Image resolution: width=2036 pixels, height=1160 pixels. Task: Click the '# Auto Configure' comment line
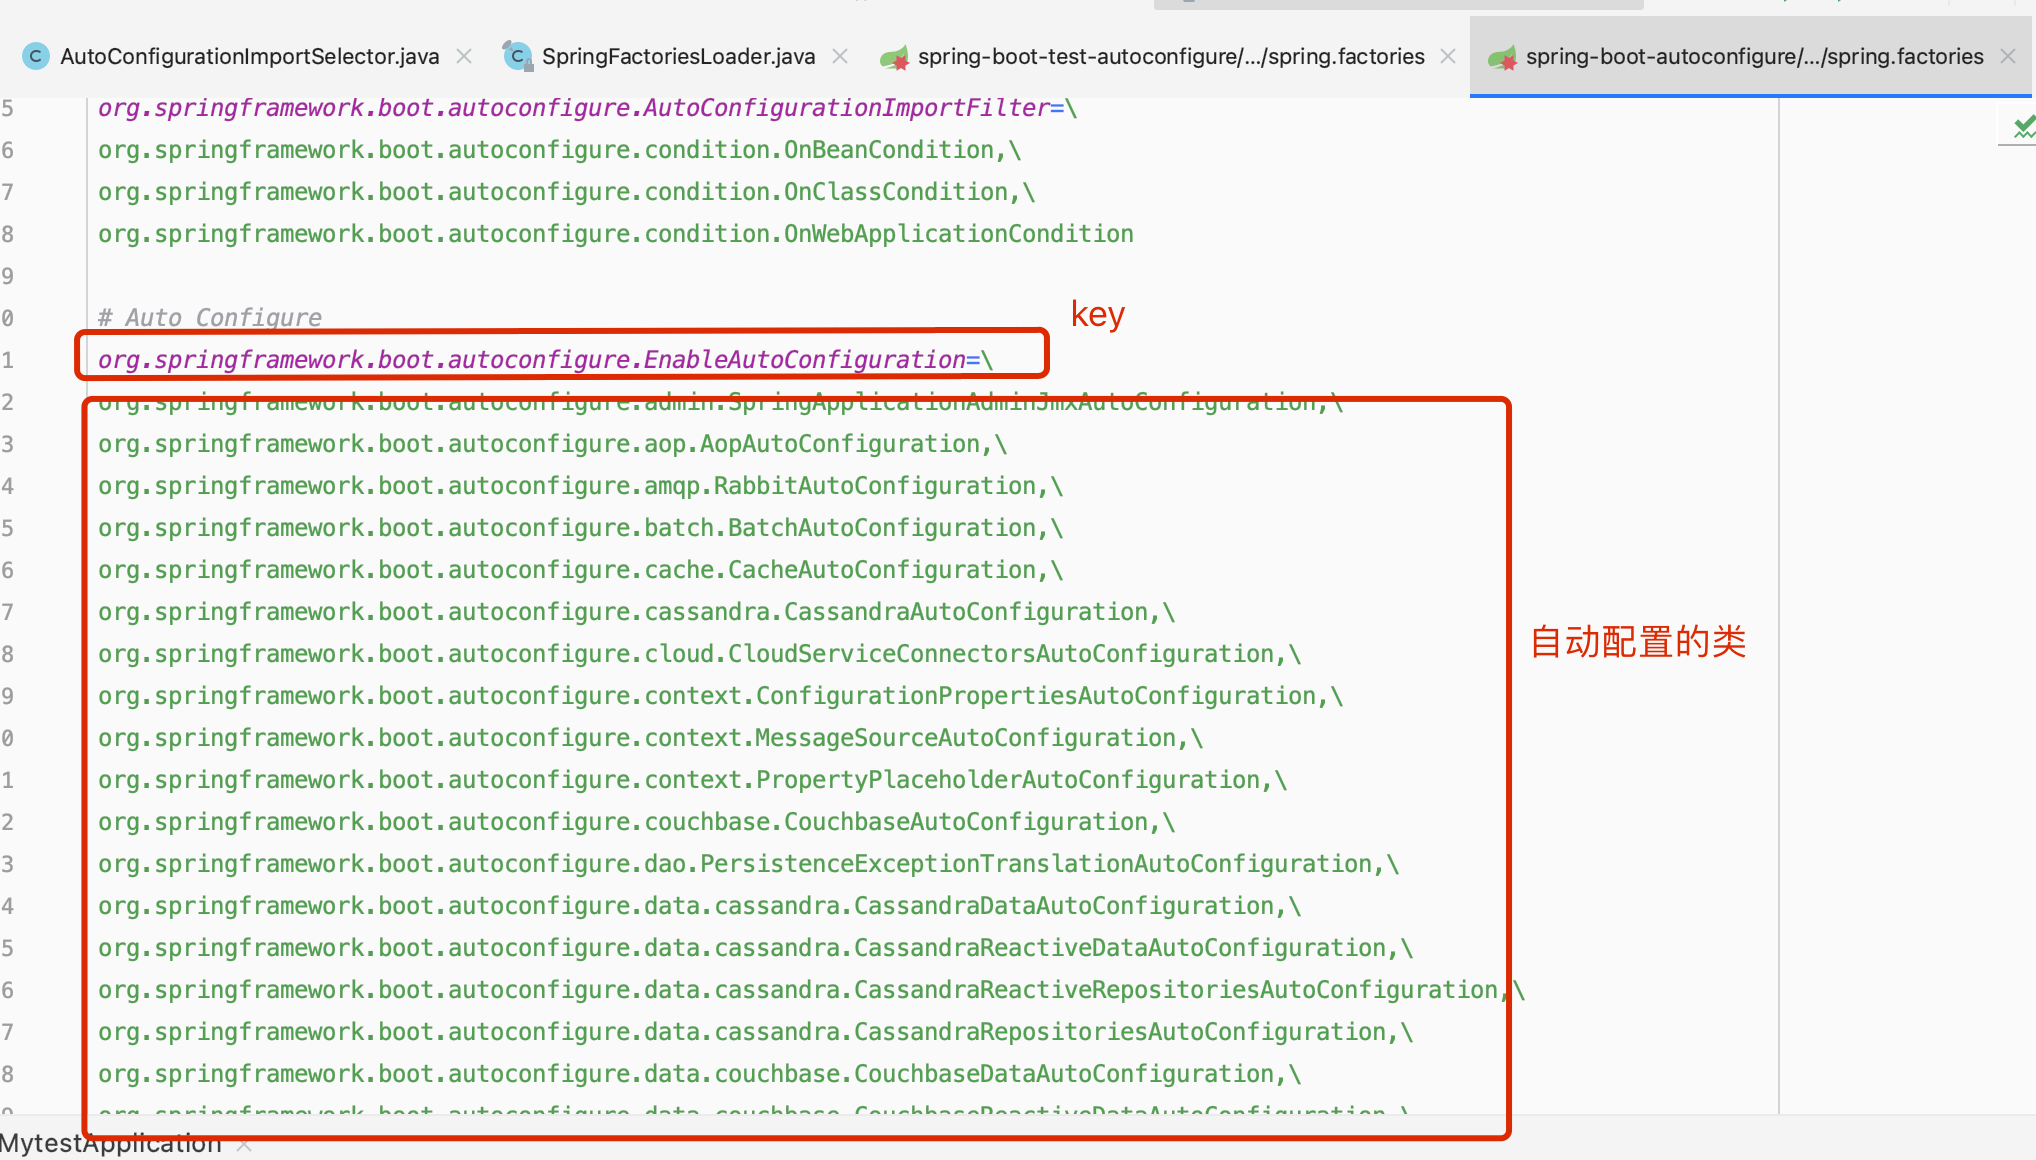point(210,318)
